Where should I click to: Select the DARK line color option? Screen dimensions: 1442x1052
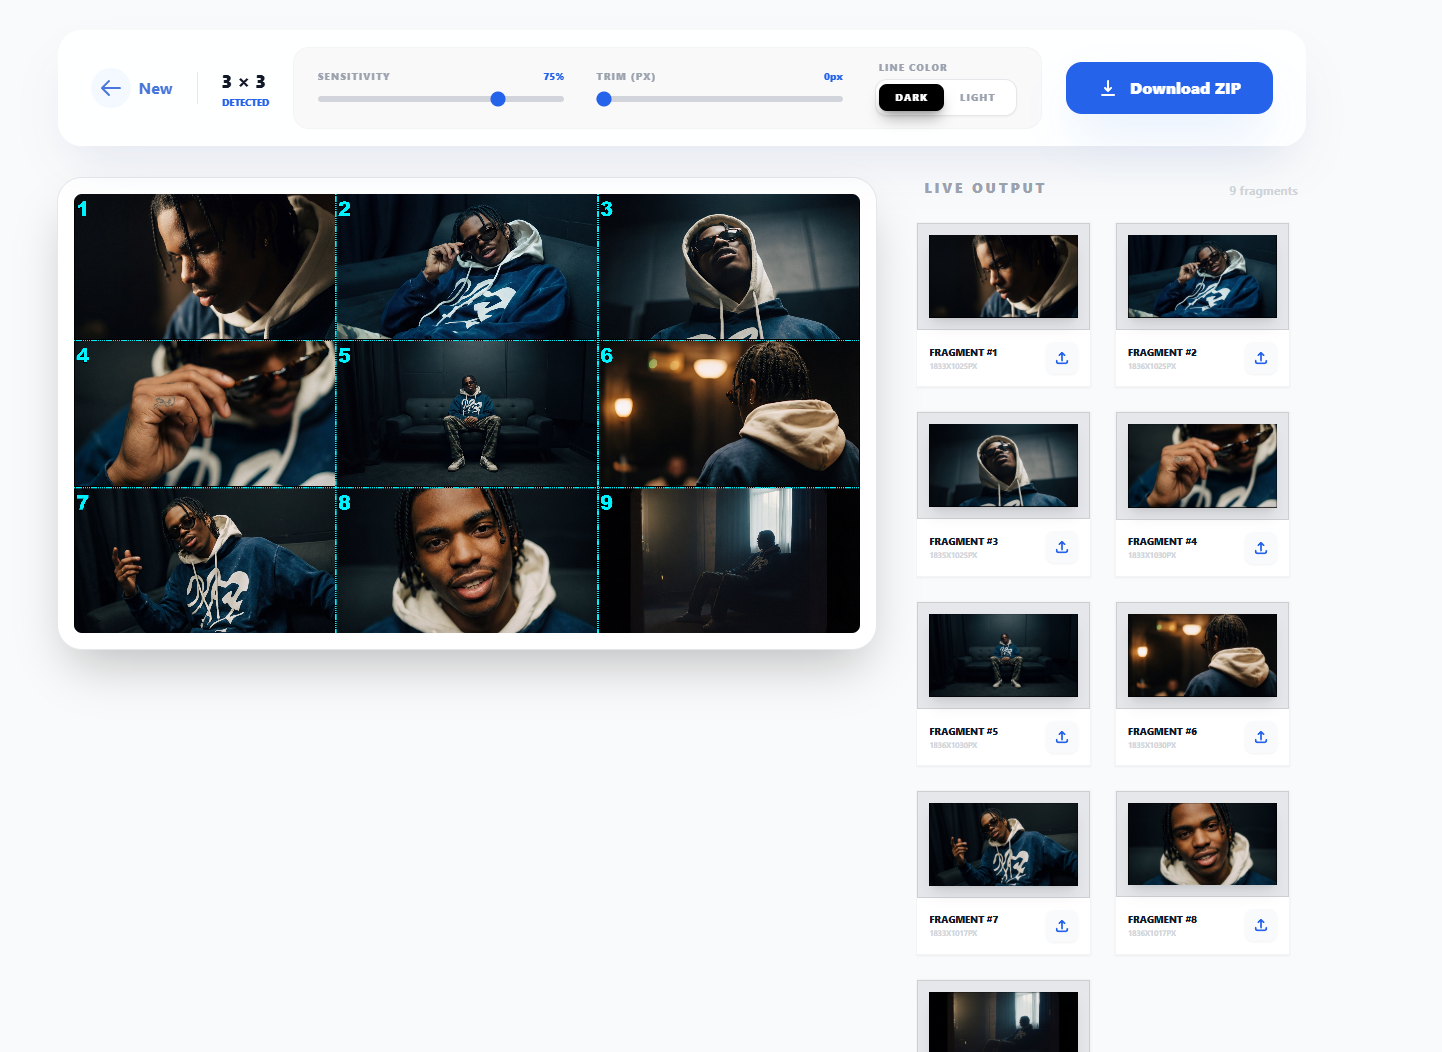911,97
